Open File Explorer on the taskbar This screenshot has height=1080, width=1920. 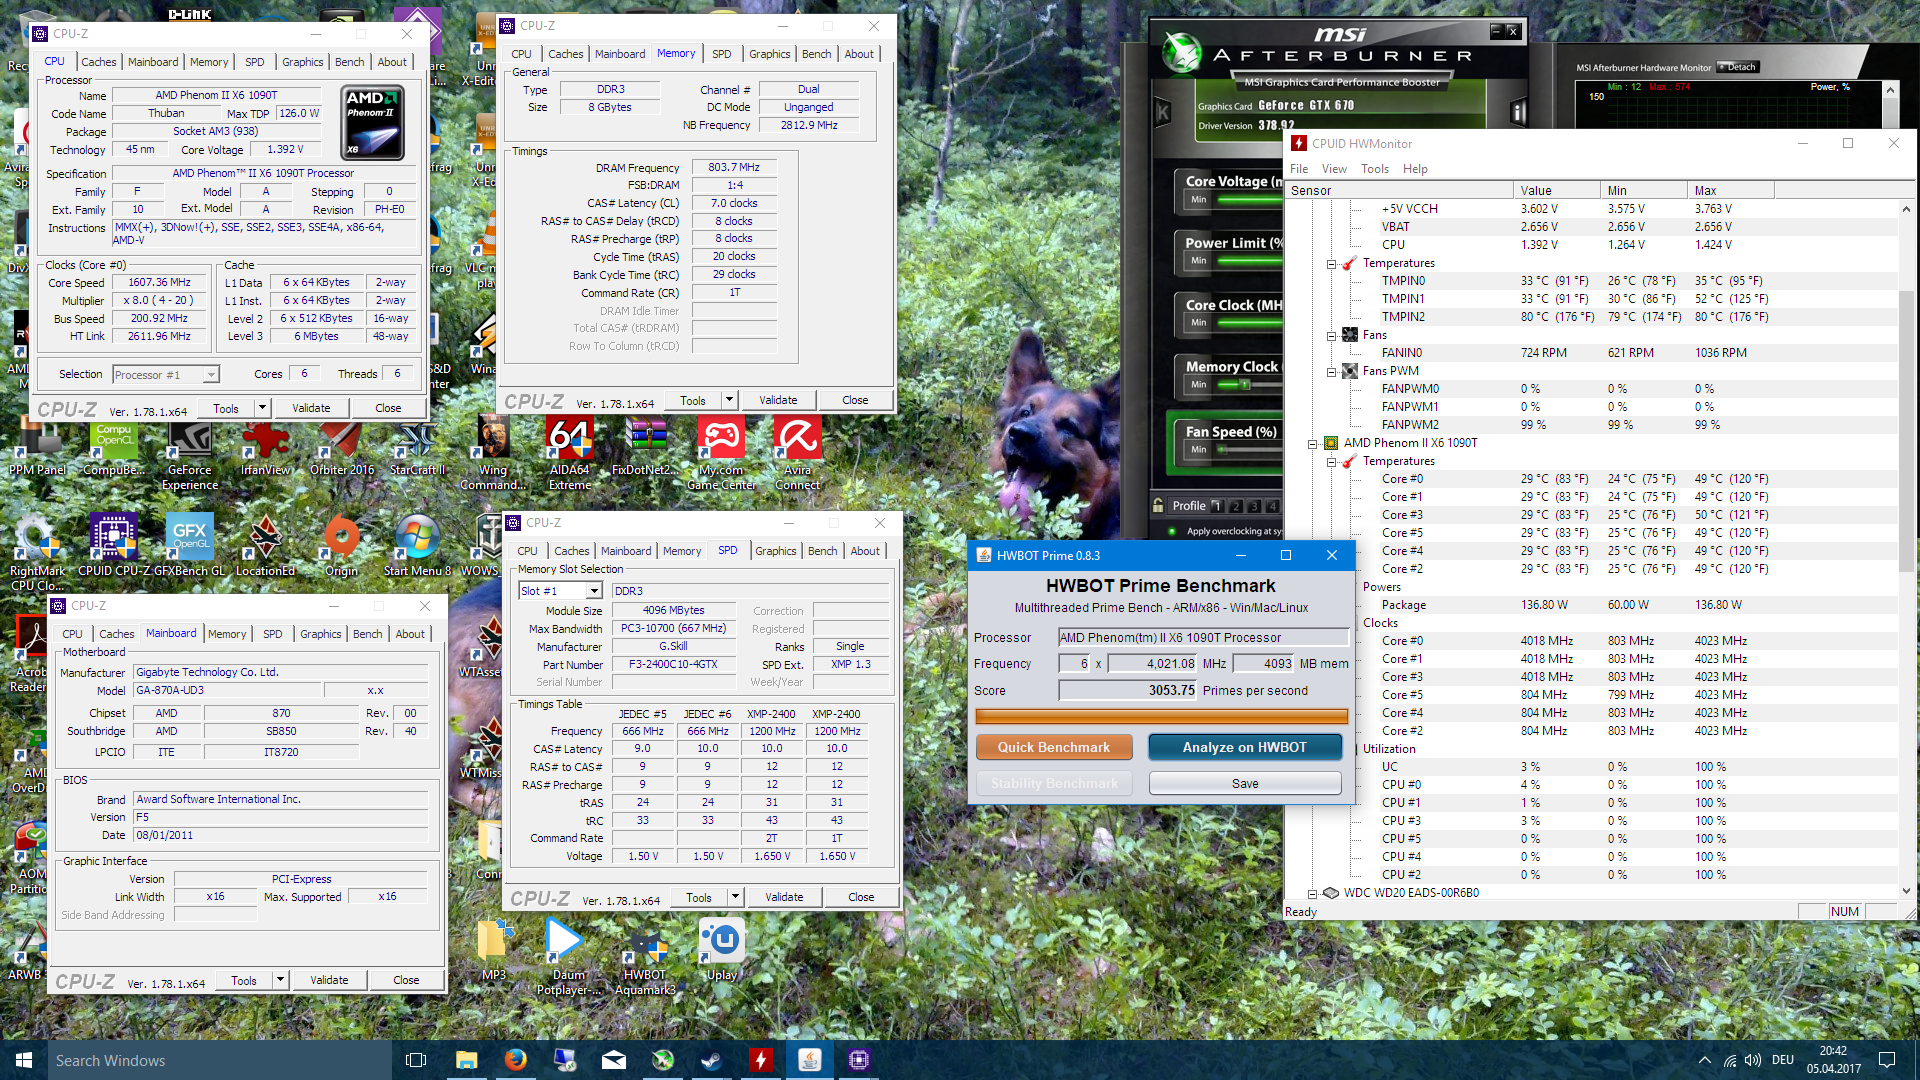pos(466,1060)
